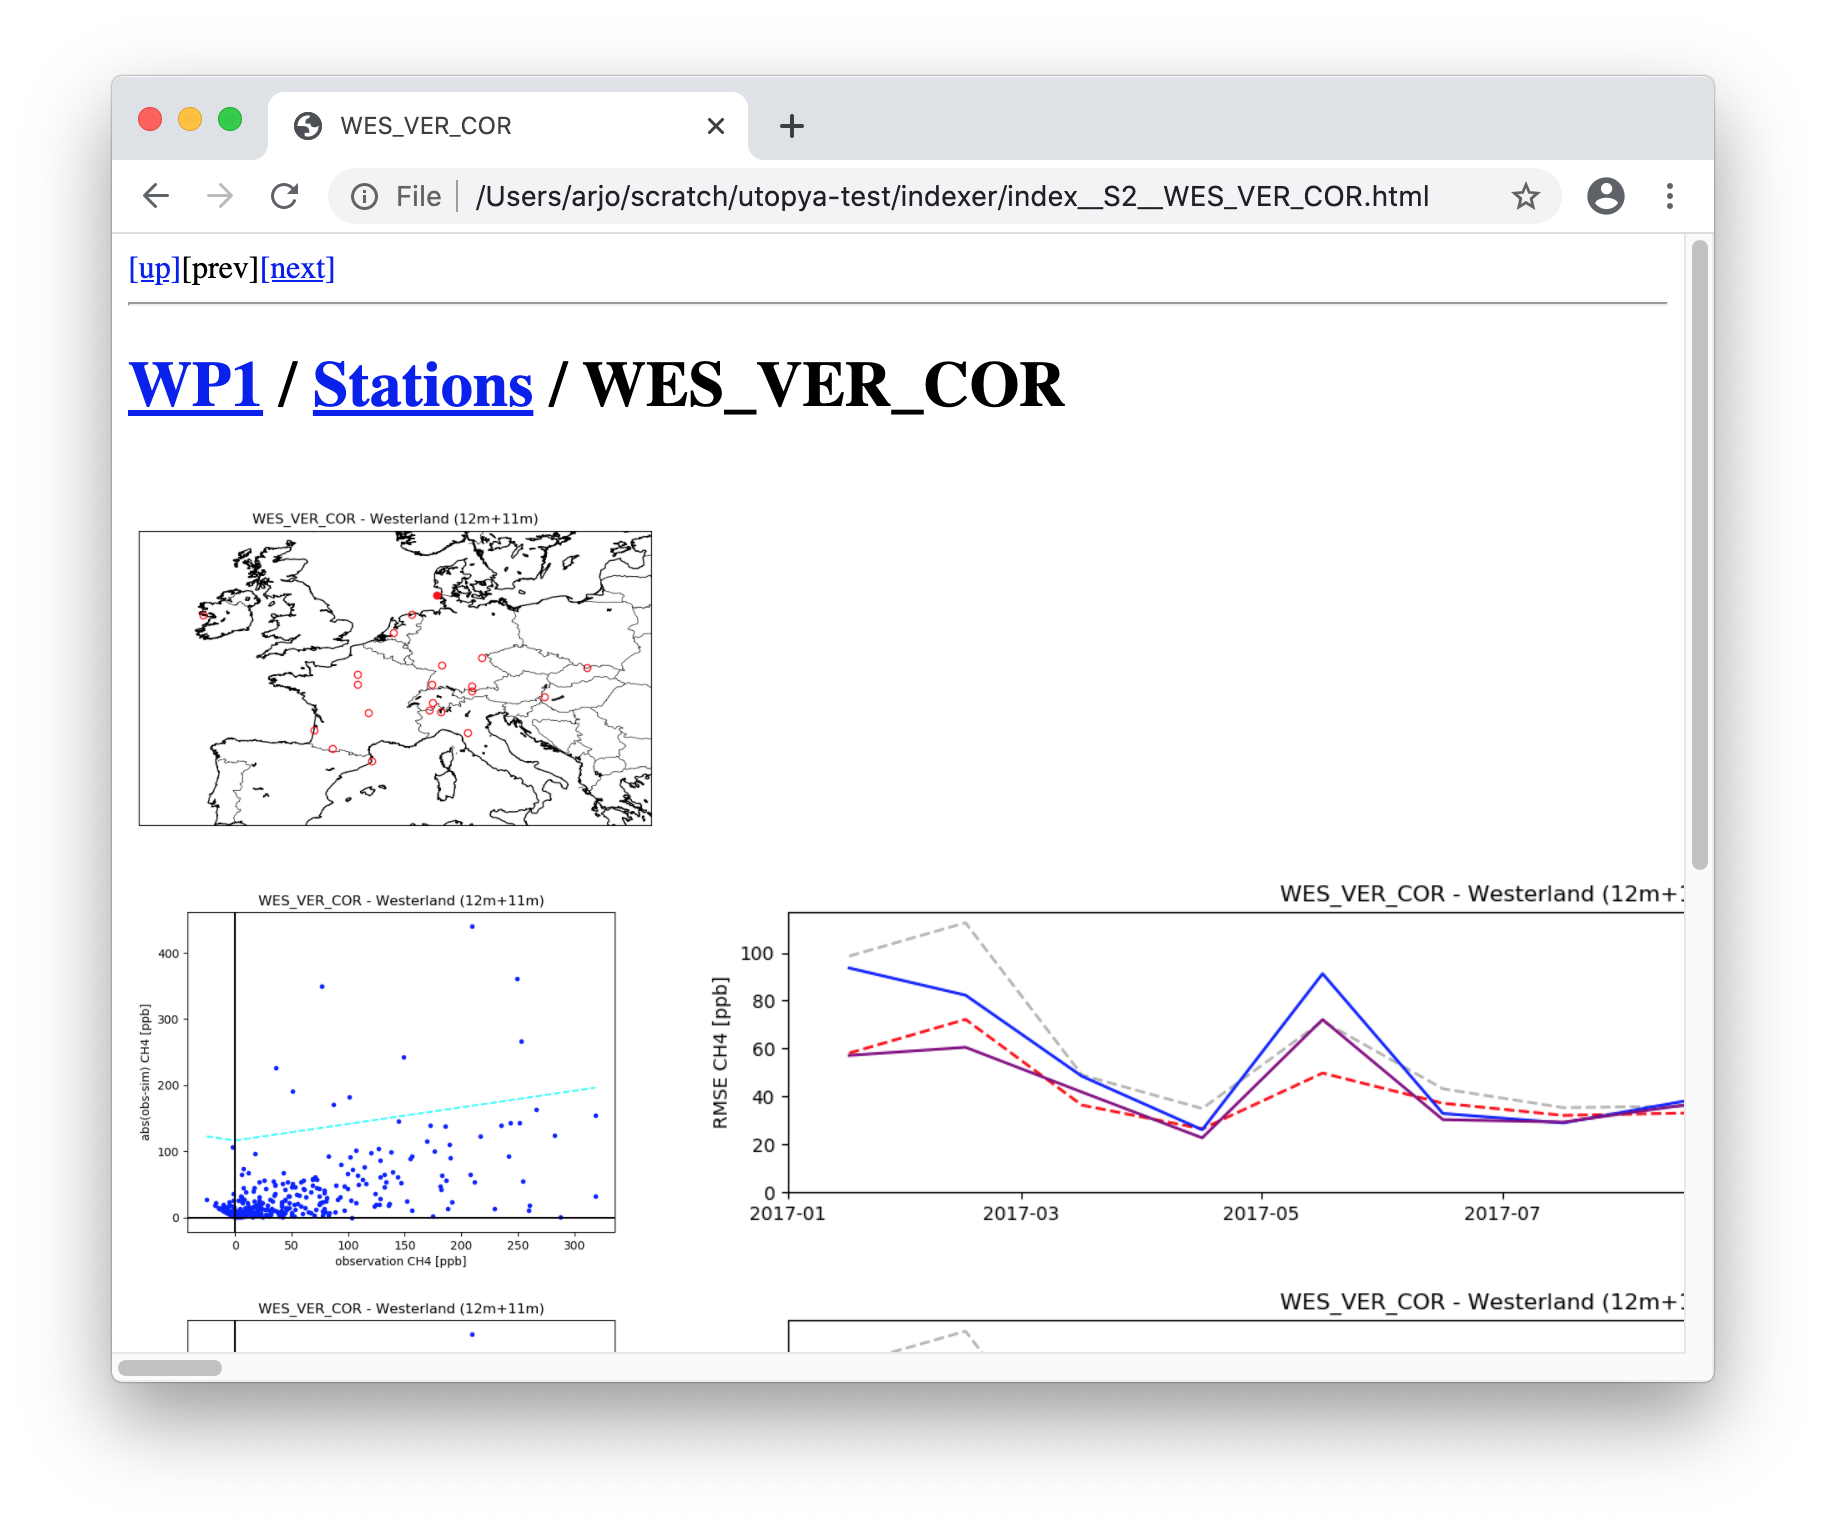The image size is (1826, 1530).
Task: Click the 'RMSE CH4 [ppb]' axis label
Action: click(x=720, y=1052)
